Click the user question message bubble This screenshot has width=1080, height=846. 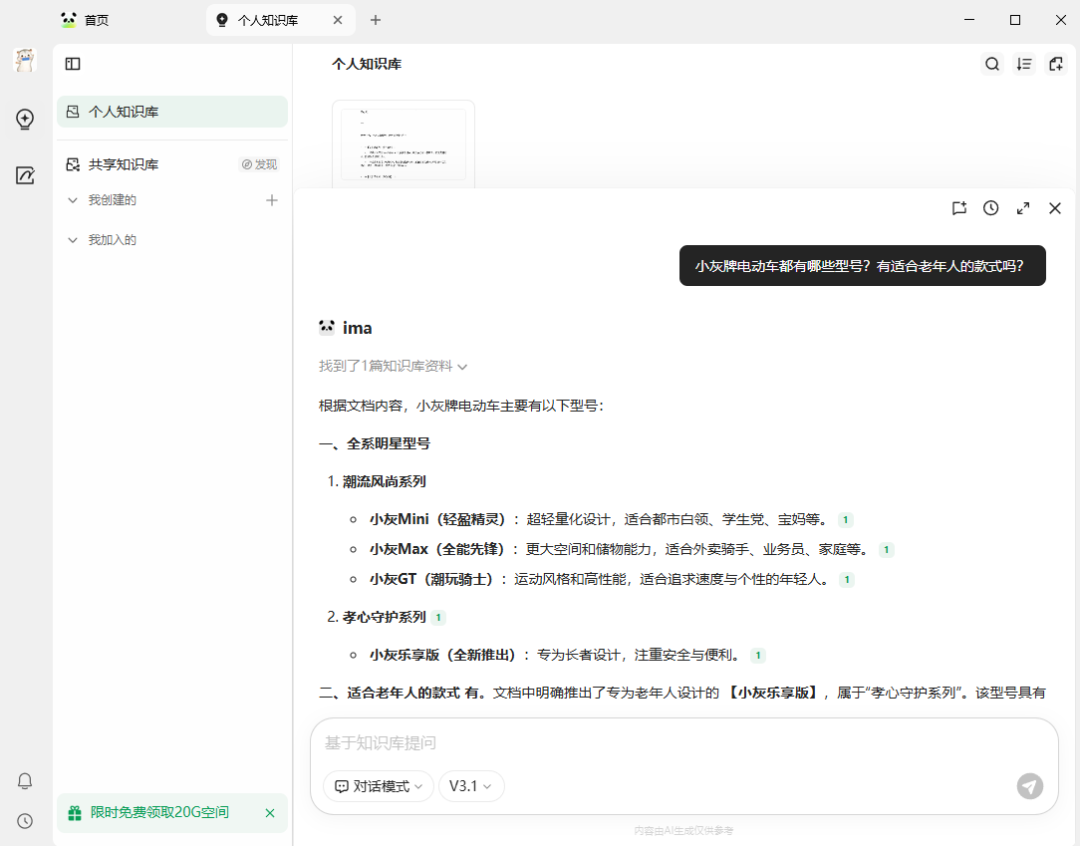862,266
